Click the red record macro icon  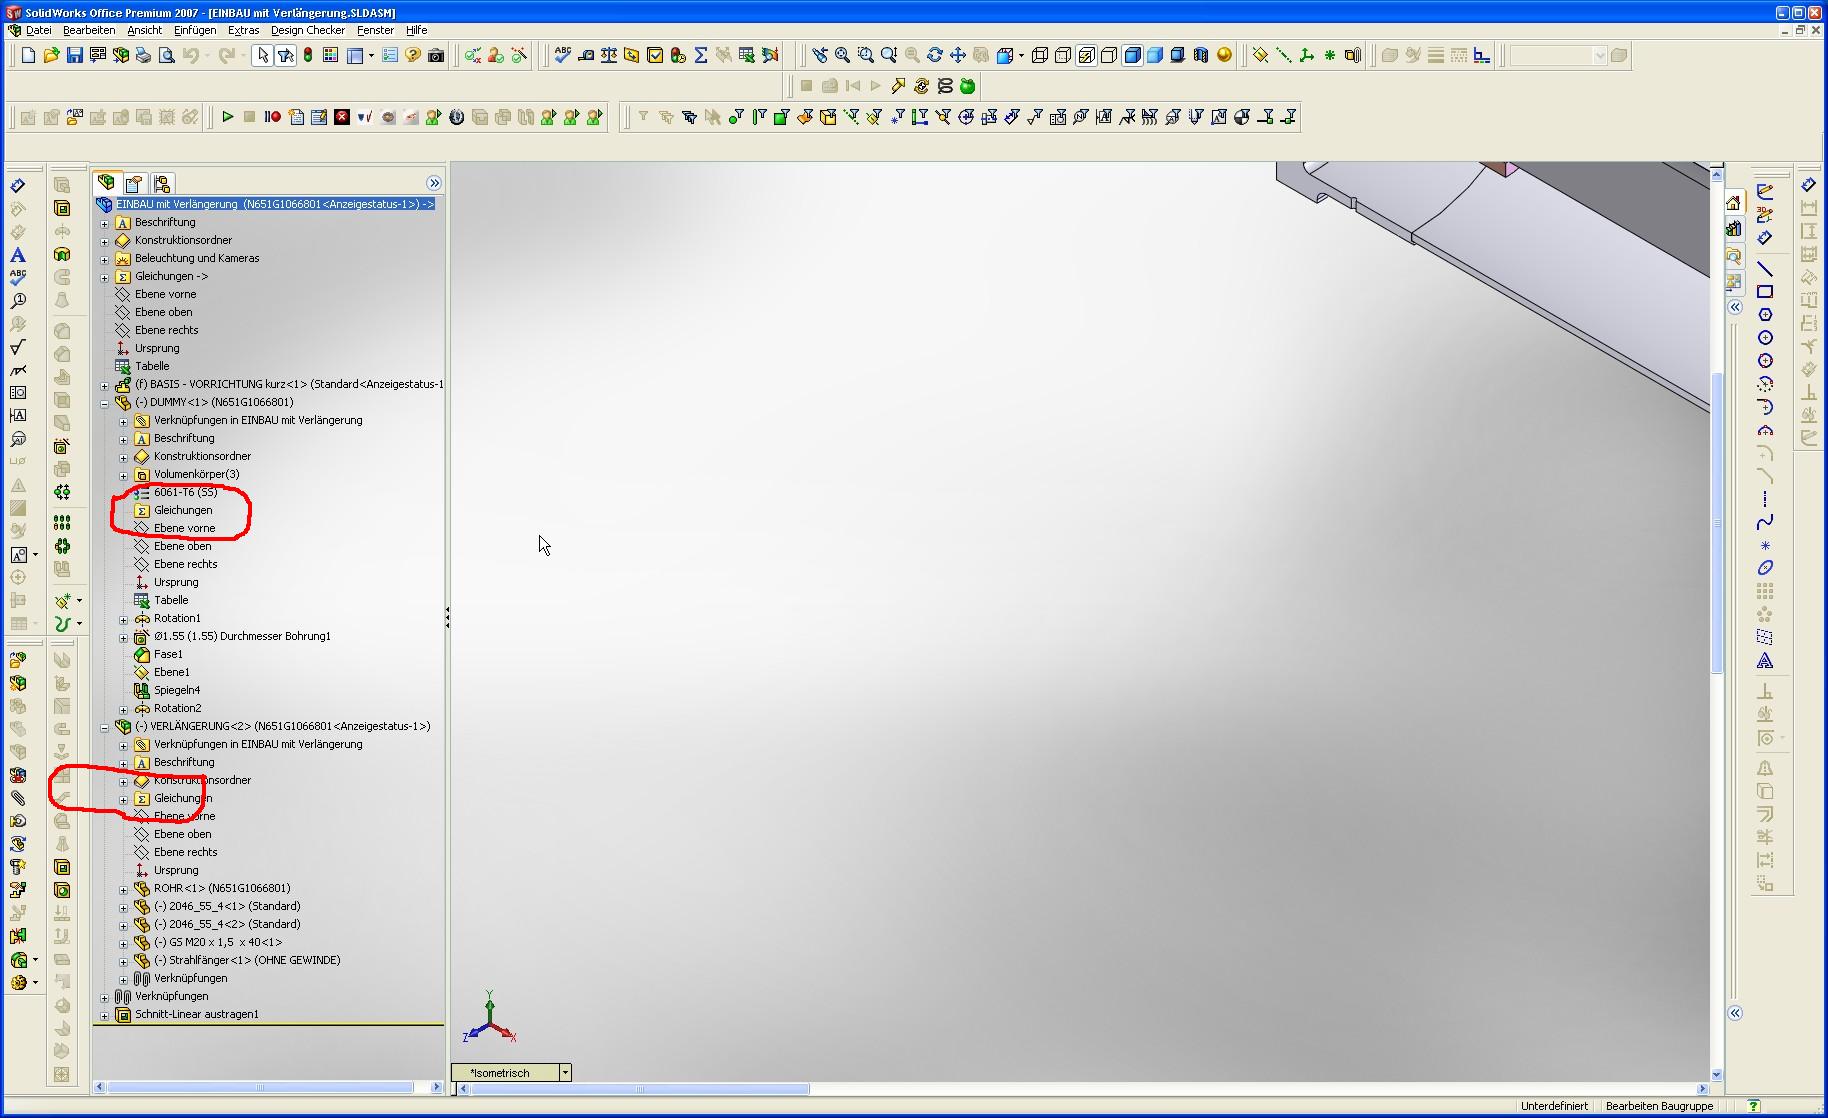(x=273, y=117)
